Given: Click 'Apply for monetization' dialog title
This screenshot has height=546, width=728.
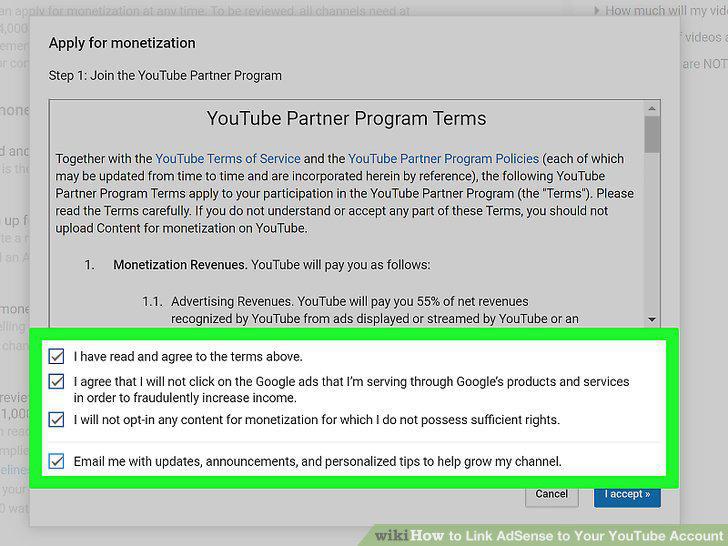Looking at the screenshot, I should click(122, 43).
